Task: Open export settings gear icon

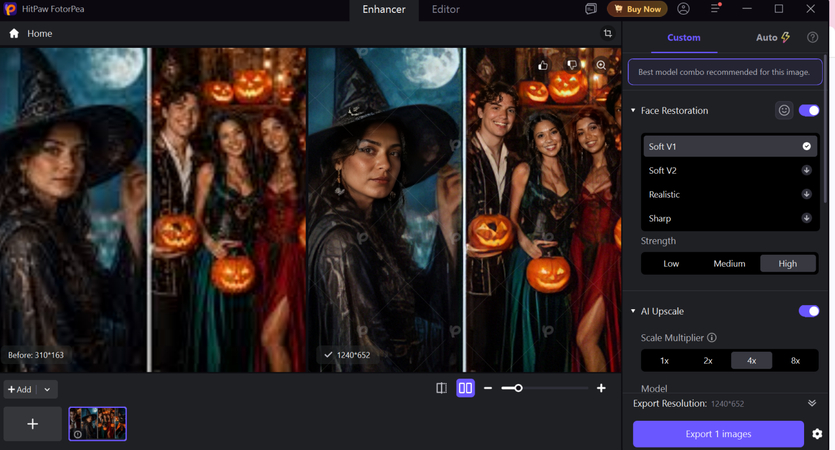Action: click(817, 434)
